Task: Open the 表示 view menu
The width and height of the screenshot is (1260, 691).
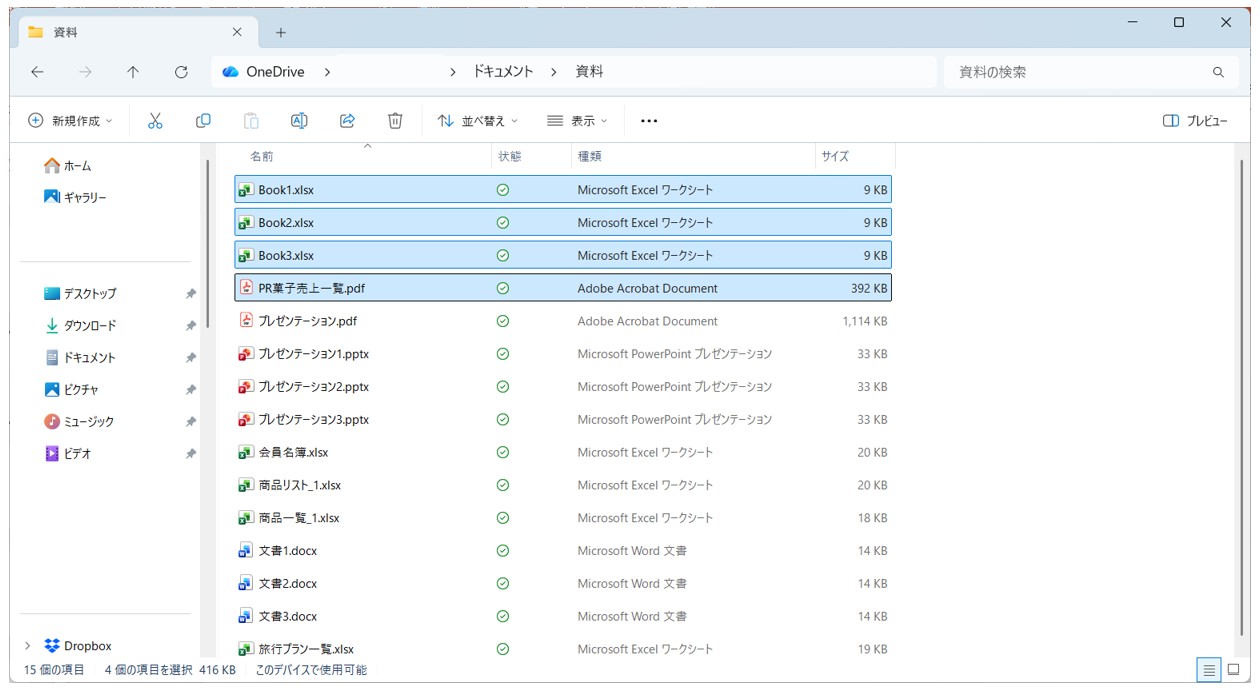Action: click(x=577, y=121)
